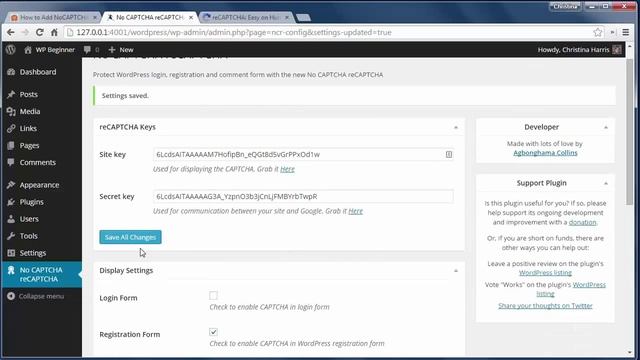The image size is (640, 360).
Task: Click Here link under Secret key
Action: click(356, 211)
